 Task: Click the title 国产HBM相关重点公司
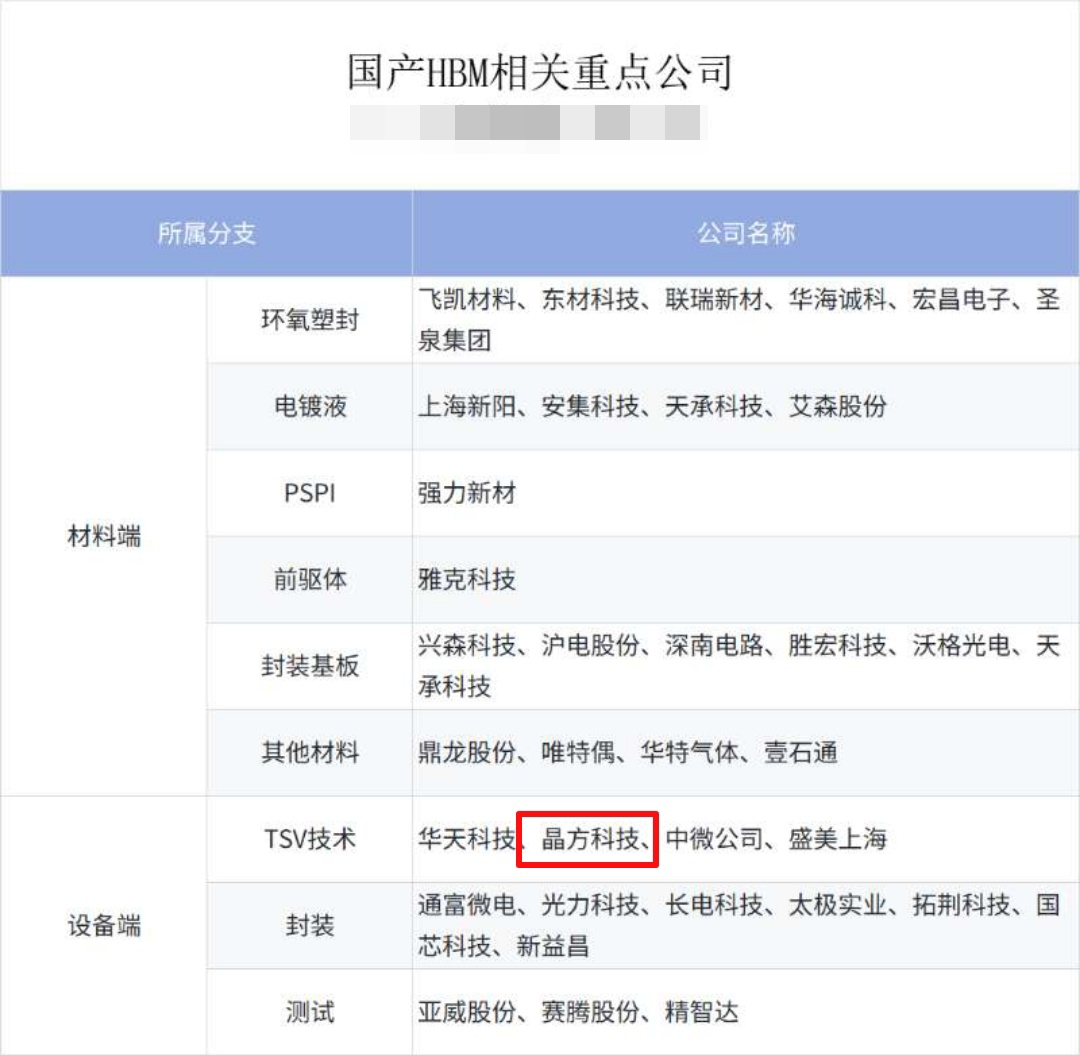coord(539,72)
